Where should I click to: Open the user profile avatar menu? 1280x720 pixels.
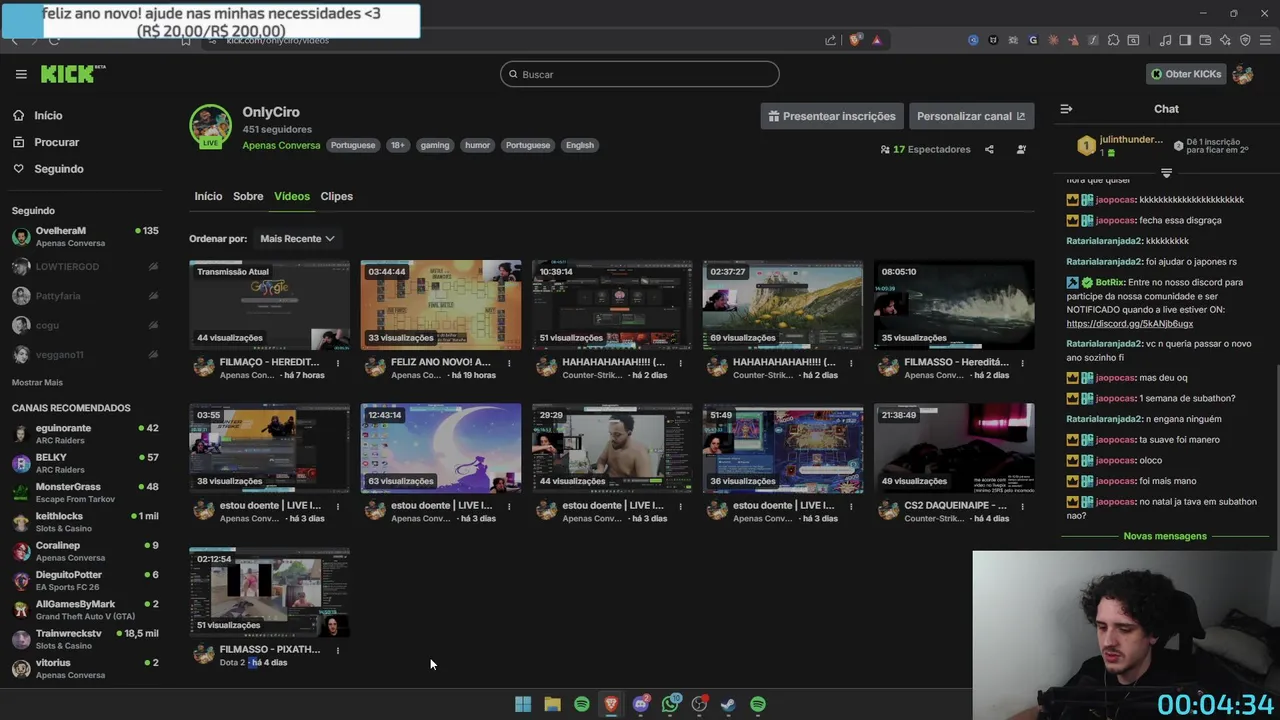pyautogui.click(x=1243, y=74)
